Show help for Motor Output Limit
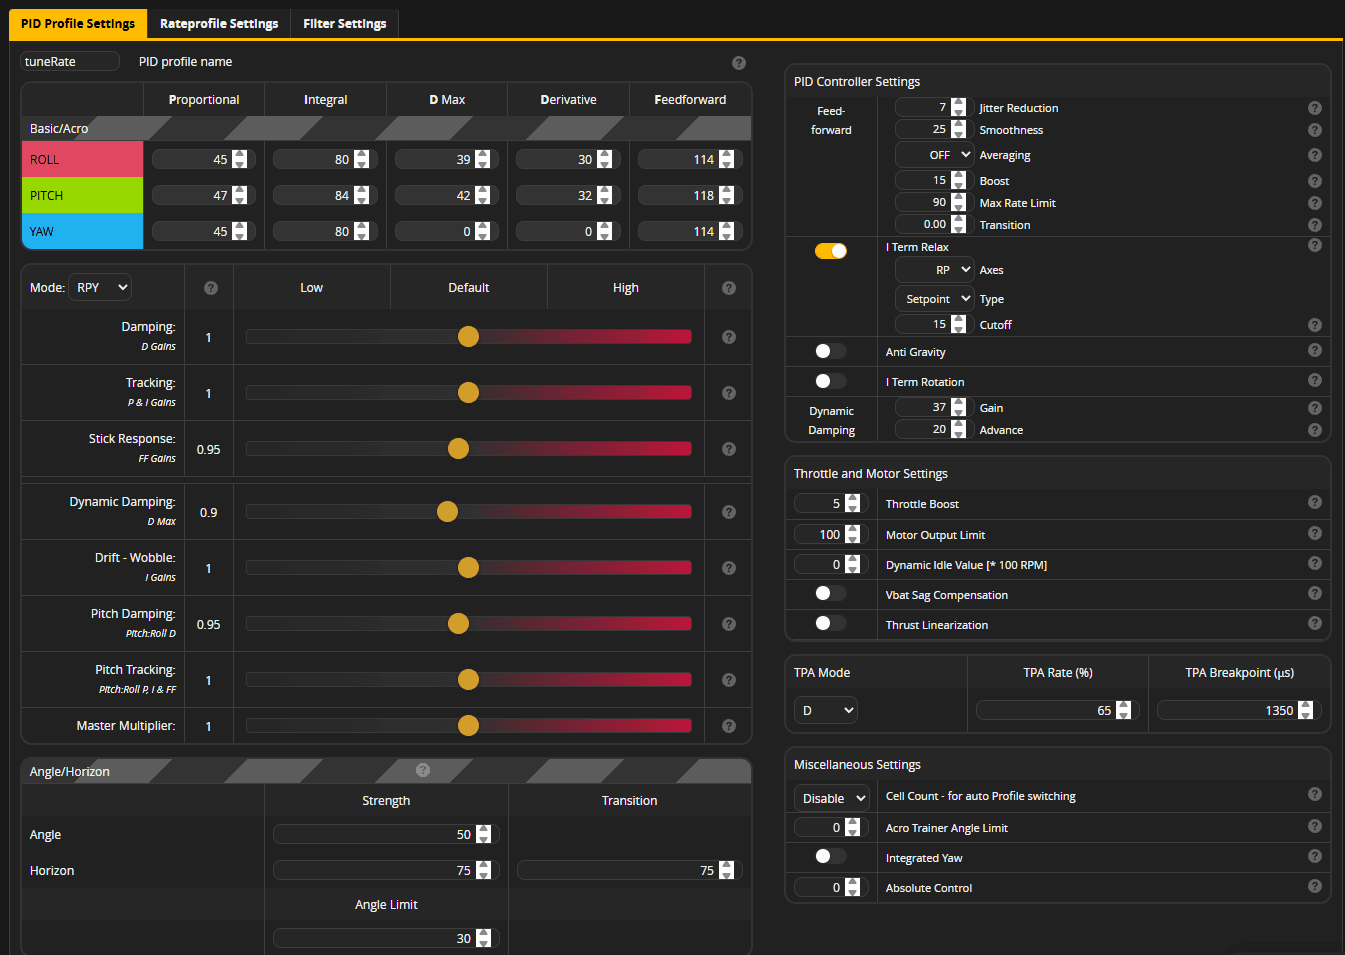This screenshot has height=955, width=1345. (1315, 533)
